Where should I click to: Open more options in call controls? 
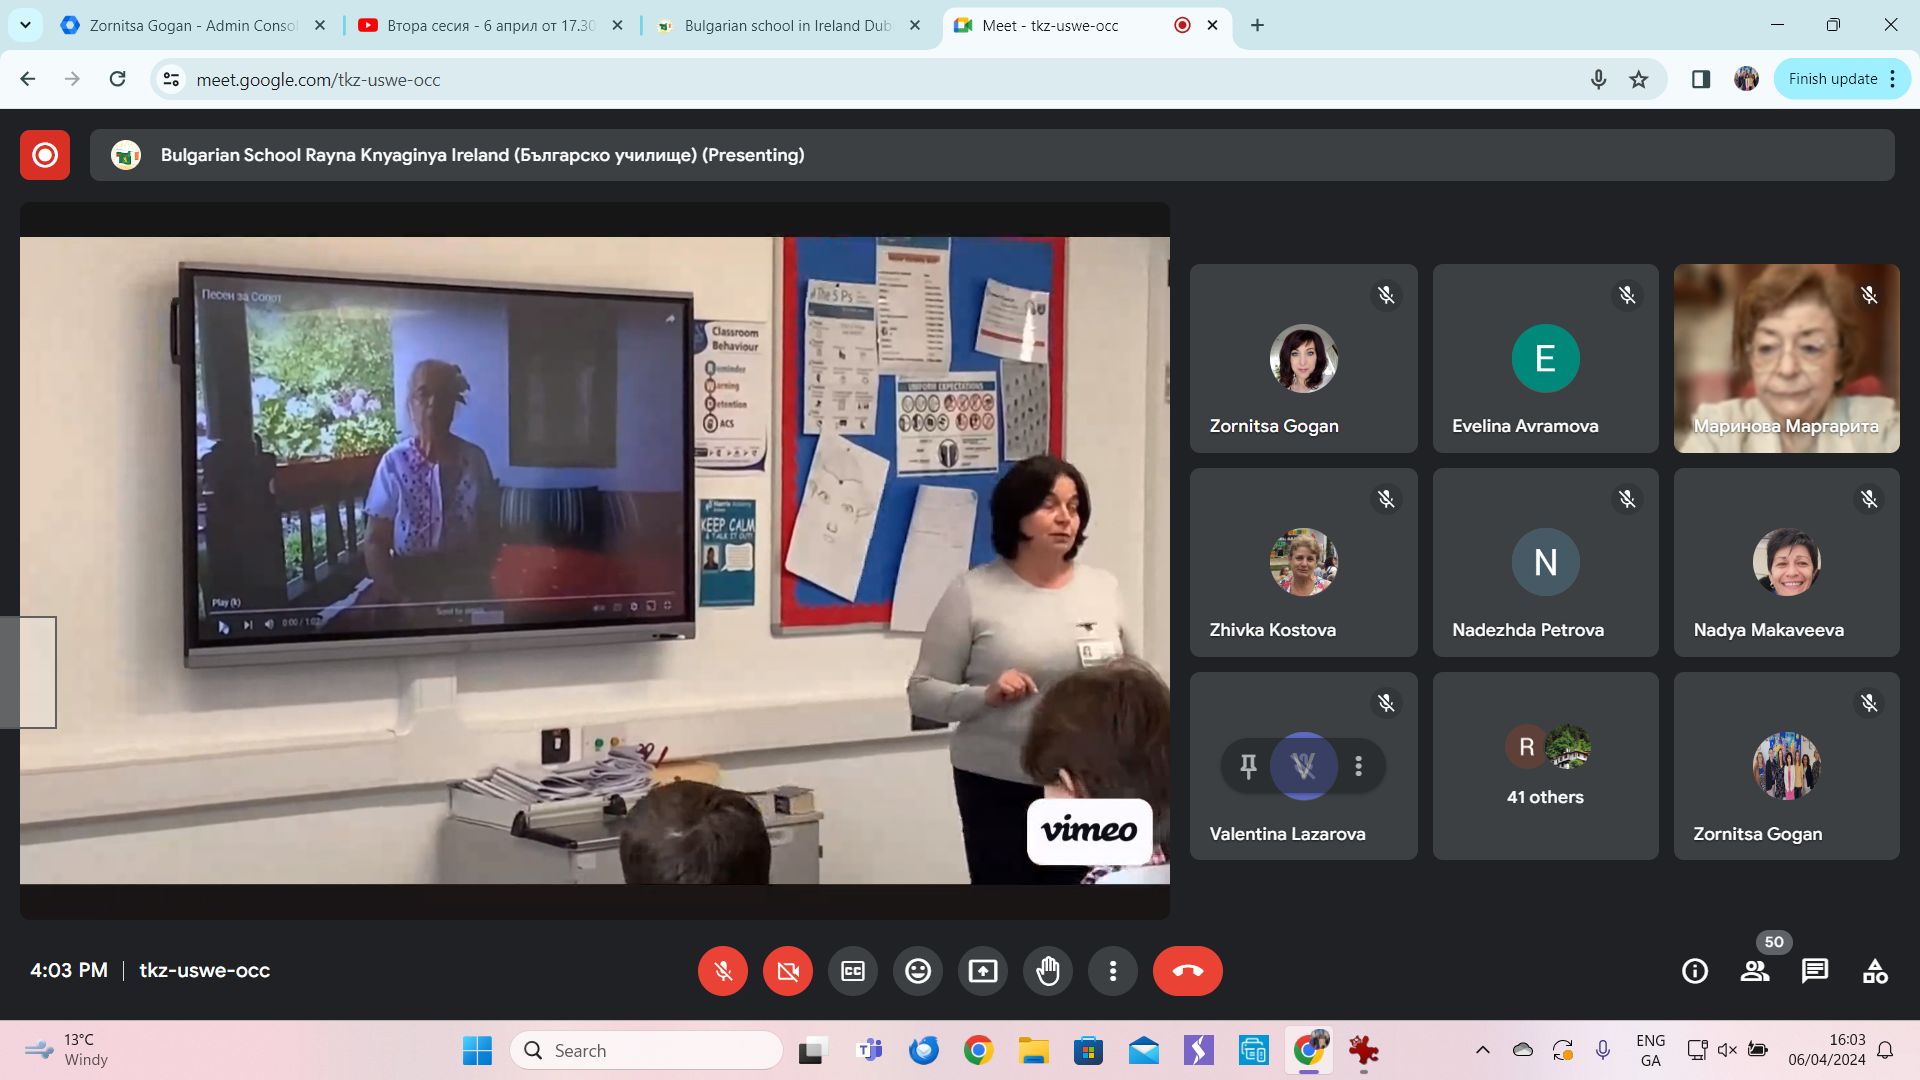pos(1112,971)
